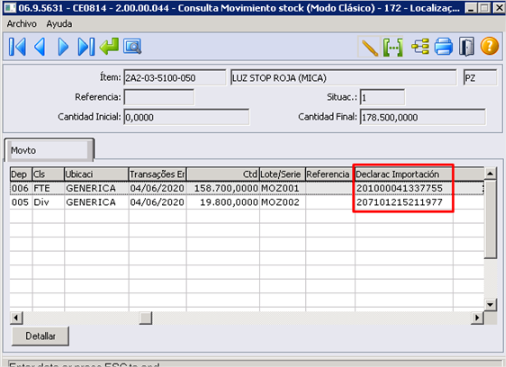Click the printer icon
506x367 pixels.
443,46
